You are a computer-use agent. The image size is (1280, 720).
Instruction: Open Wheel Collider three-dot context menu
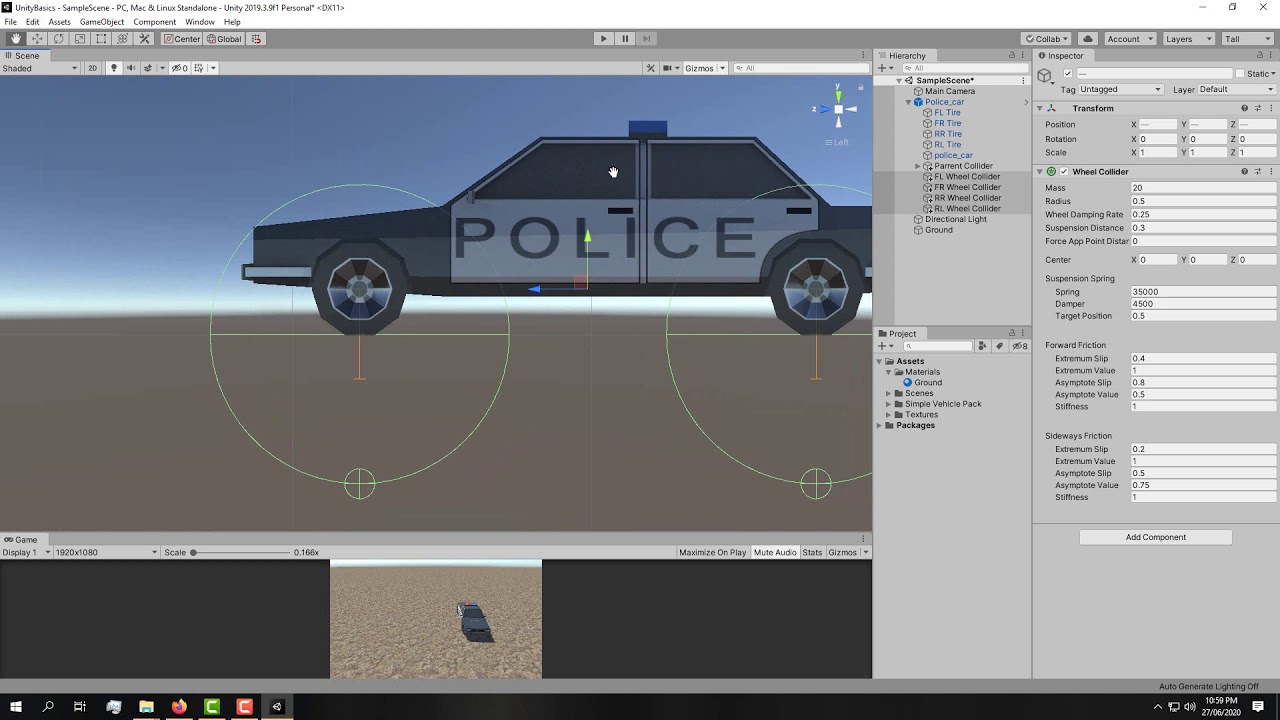[x=1270, y=172]
